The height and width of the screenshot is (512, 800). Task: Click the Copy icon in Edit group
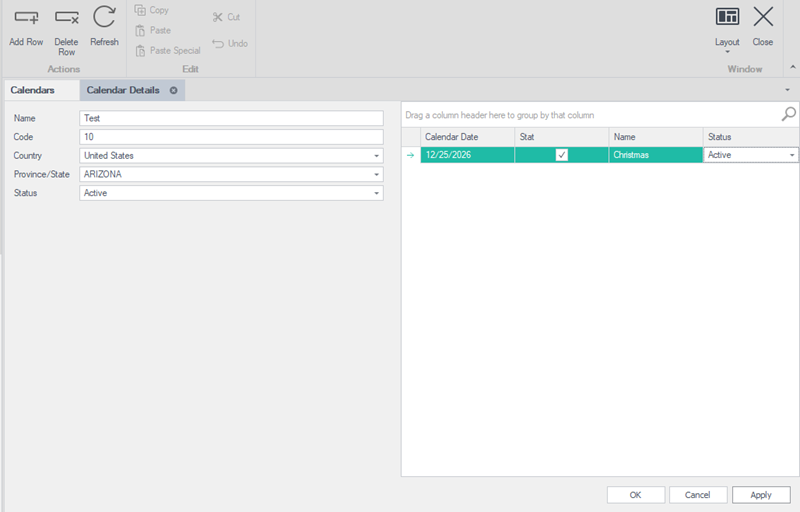pos(141,10)
